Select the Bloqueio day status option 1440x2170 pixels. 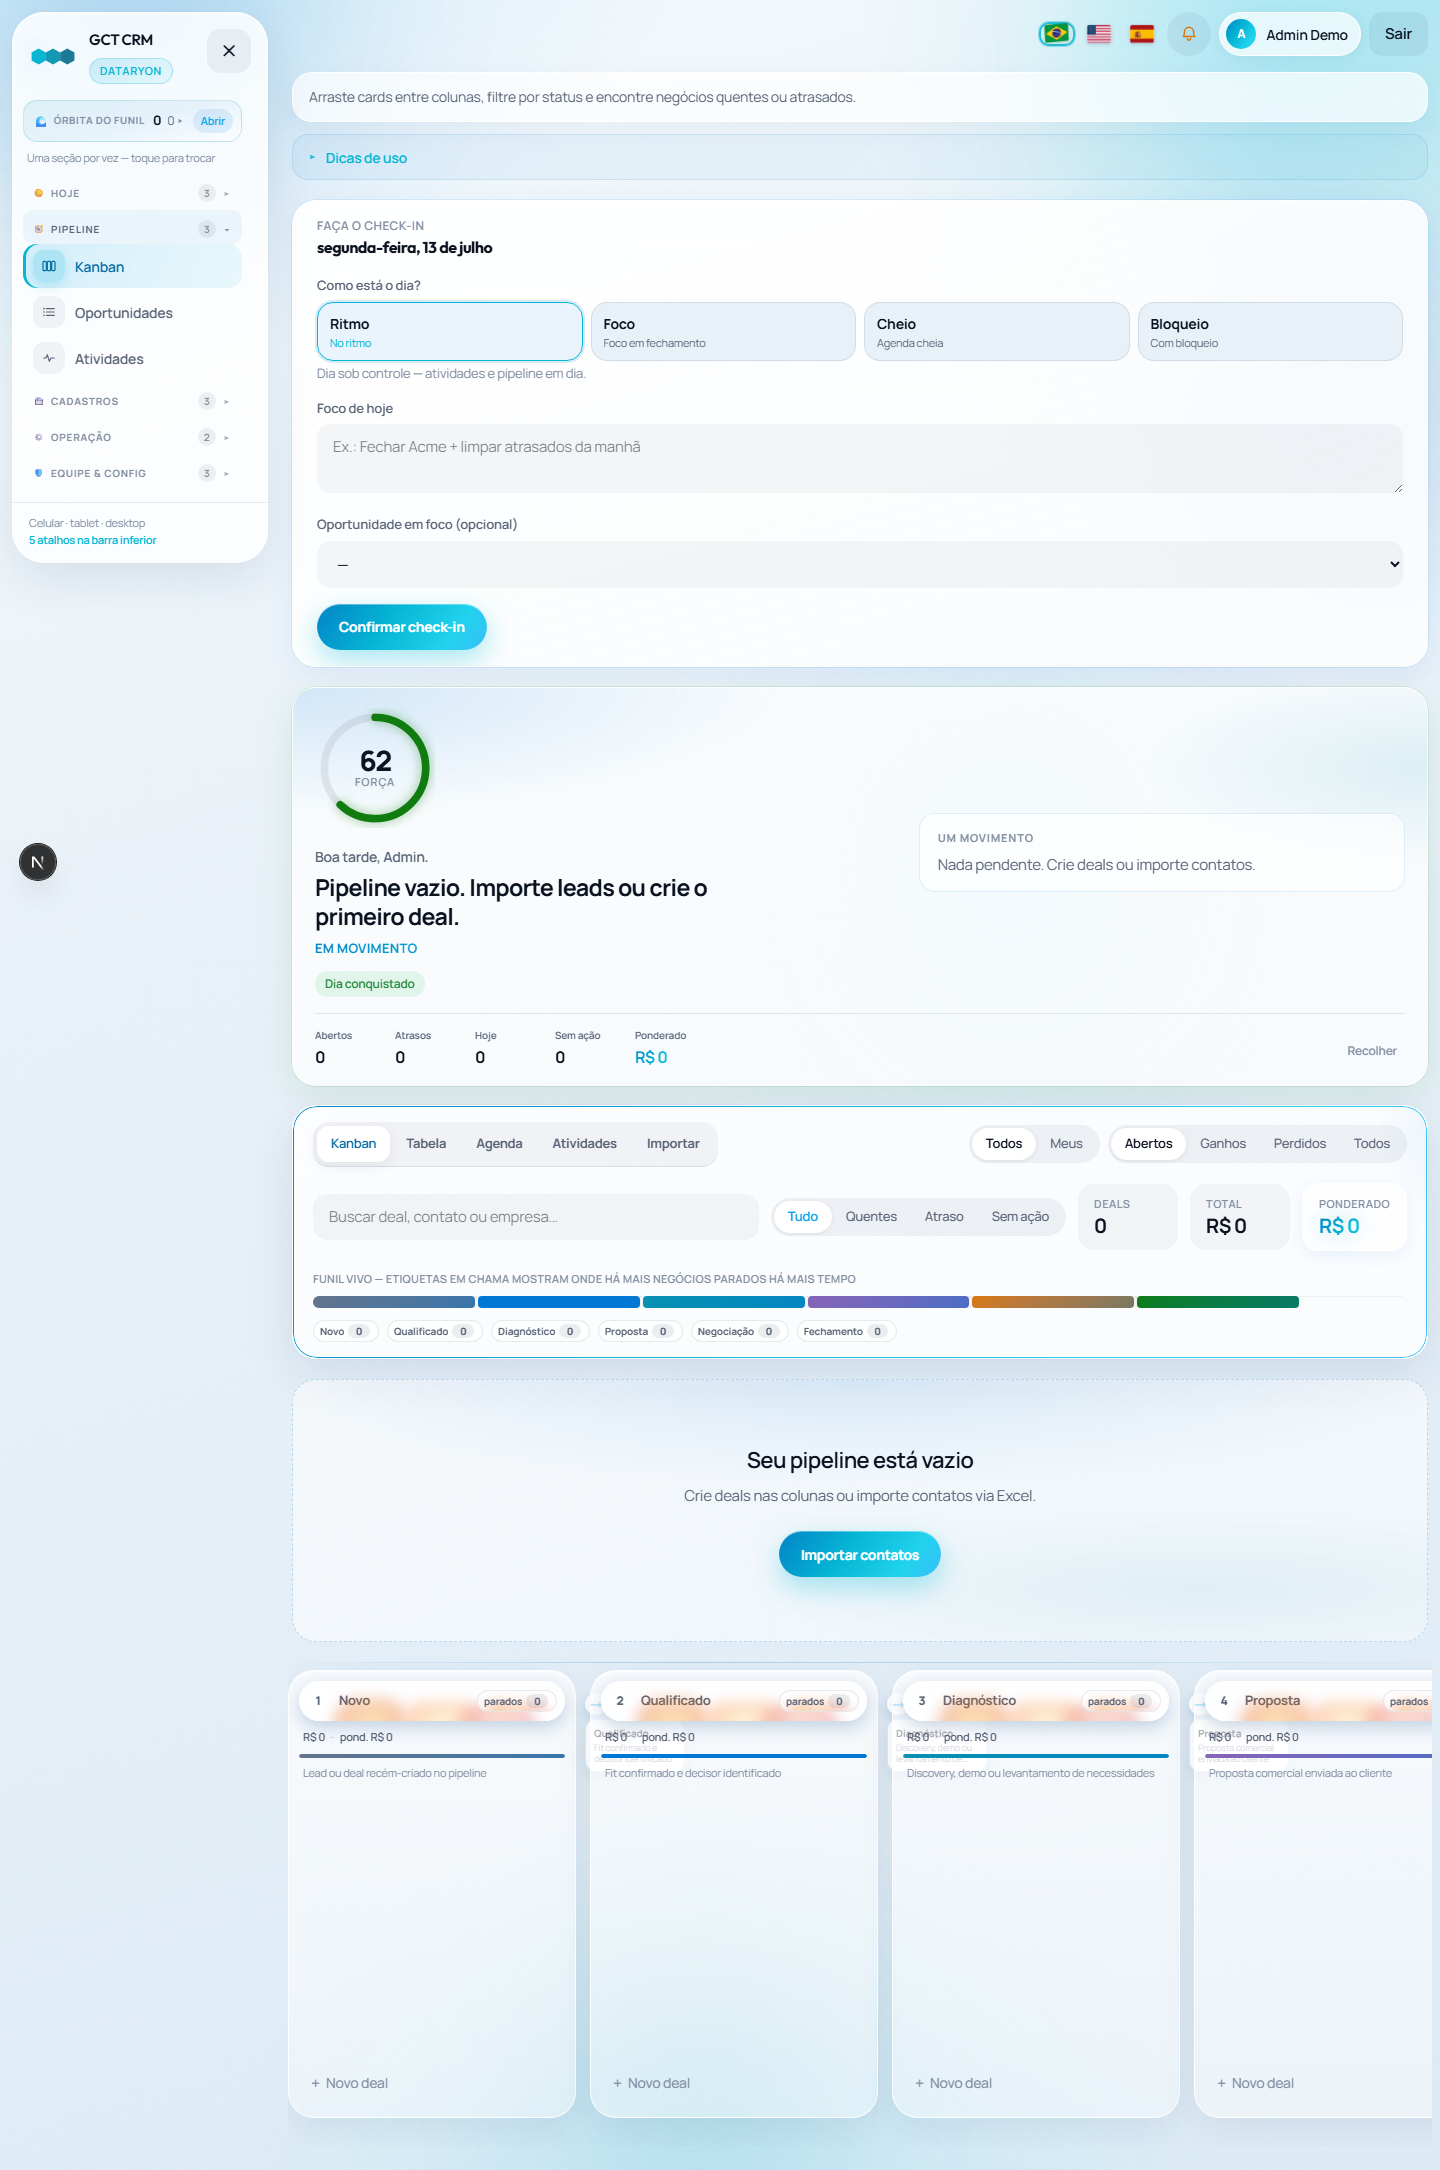click(1270, 332)
